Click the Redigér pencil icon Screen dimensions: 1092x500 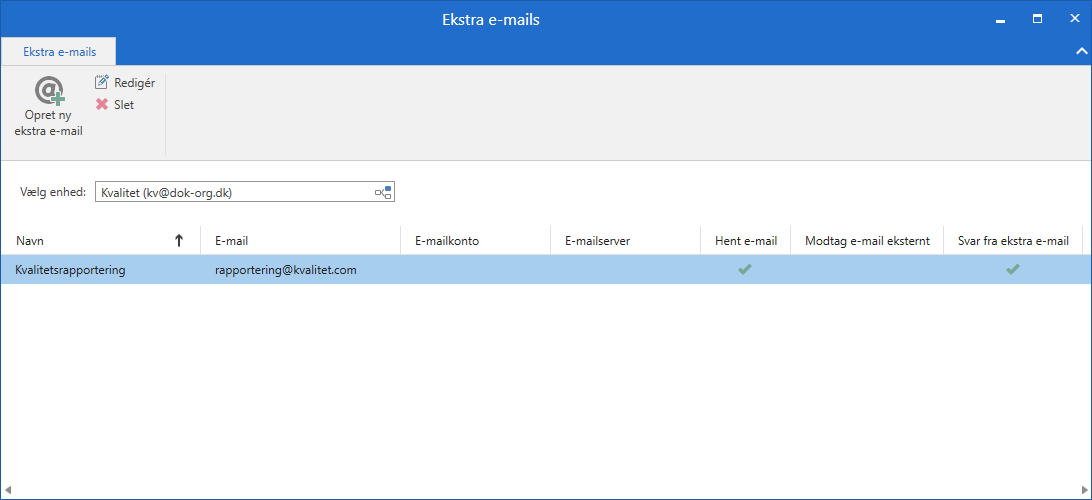pyautogui.click(x=102, y=83)
